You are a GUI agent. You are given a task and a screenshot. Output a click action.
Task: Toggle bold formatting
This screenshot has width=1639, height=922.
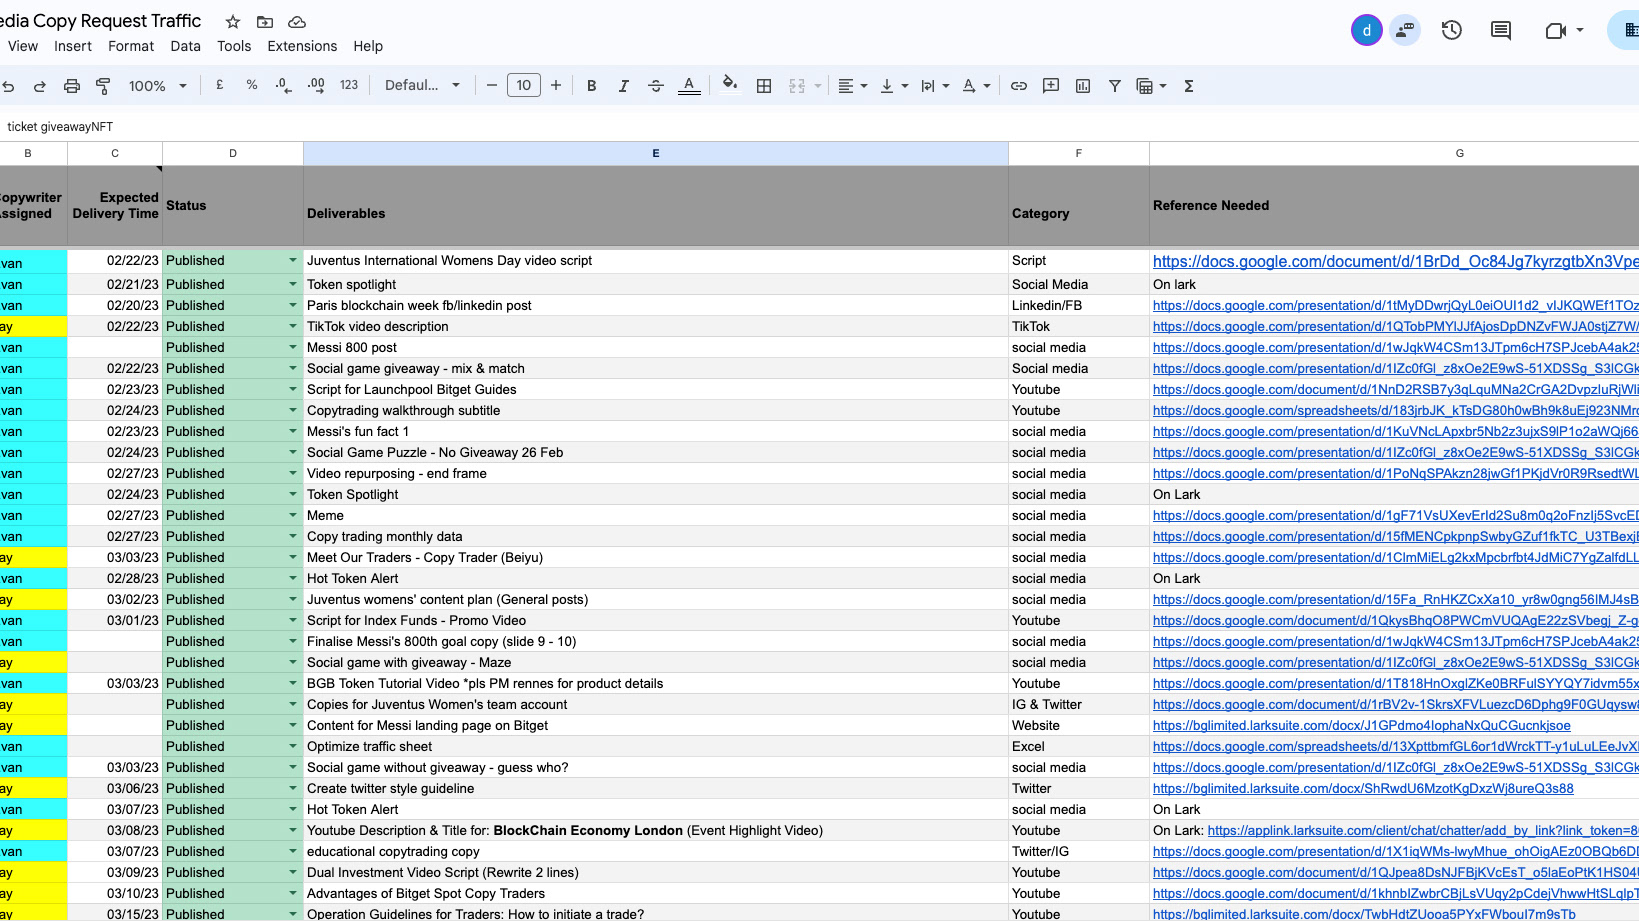[592, 86]
